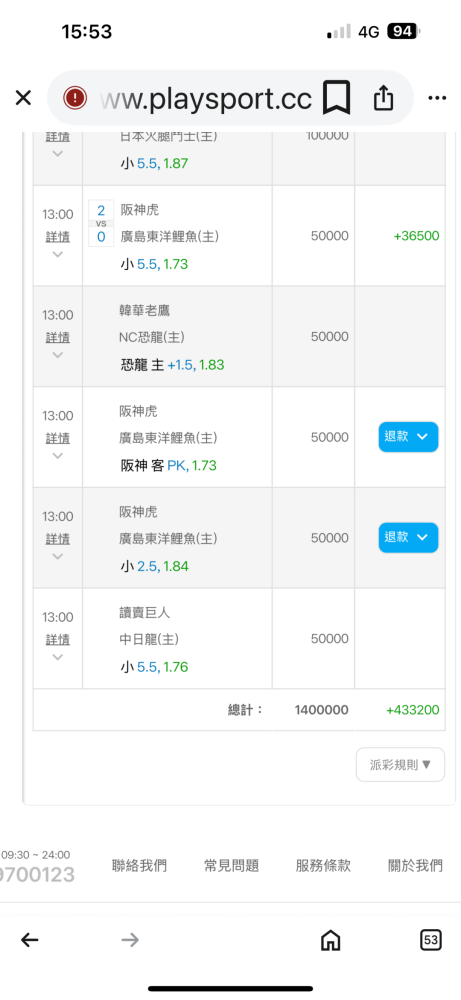The width and height of the screenshot is (461, 1000).
Task: Open the 退款 dropdown for 阪神 客 PK bet
Action: click(408, 437)
